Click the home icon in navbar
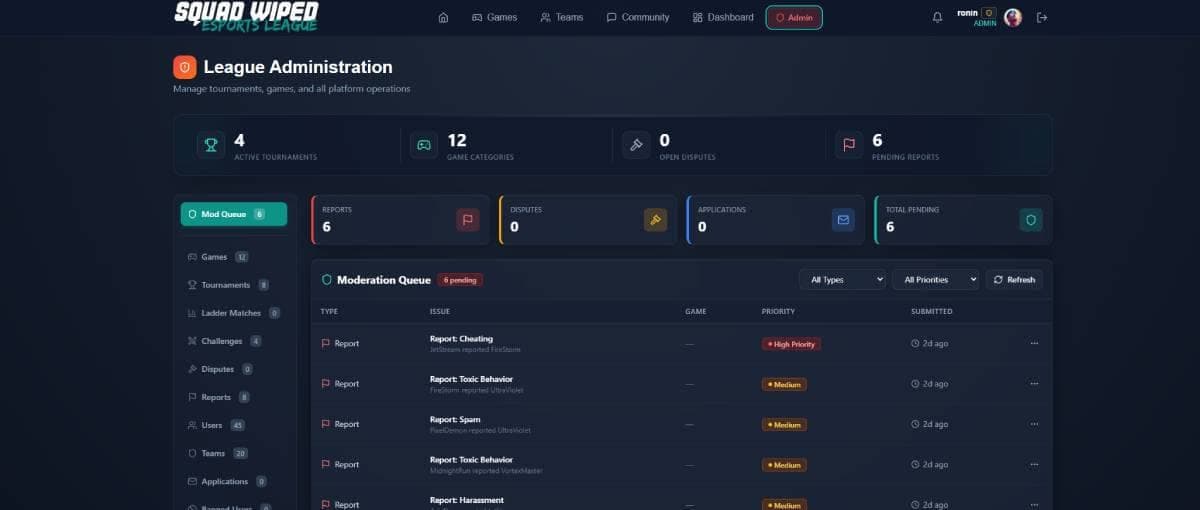The image size is (1200, 510). tap(443, 17)
